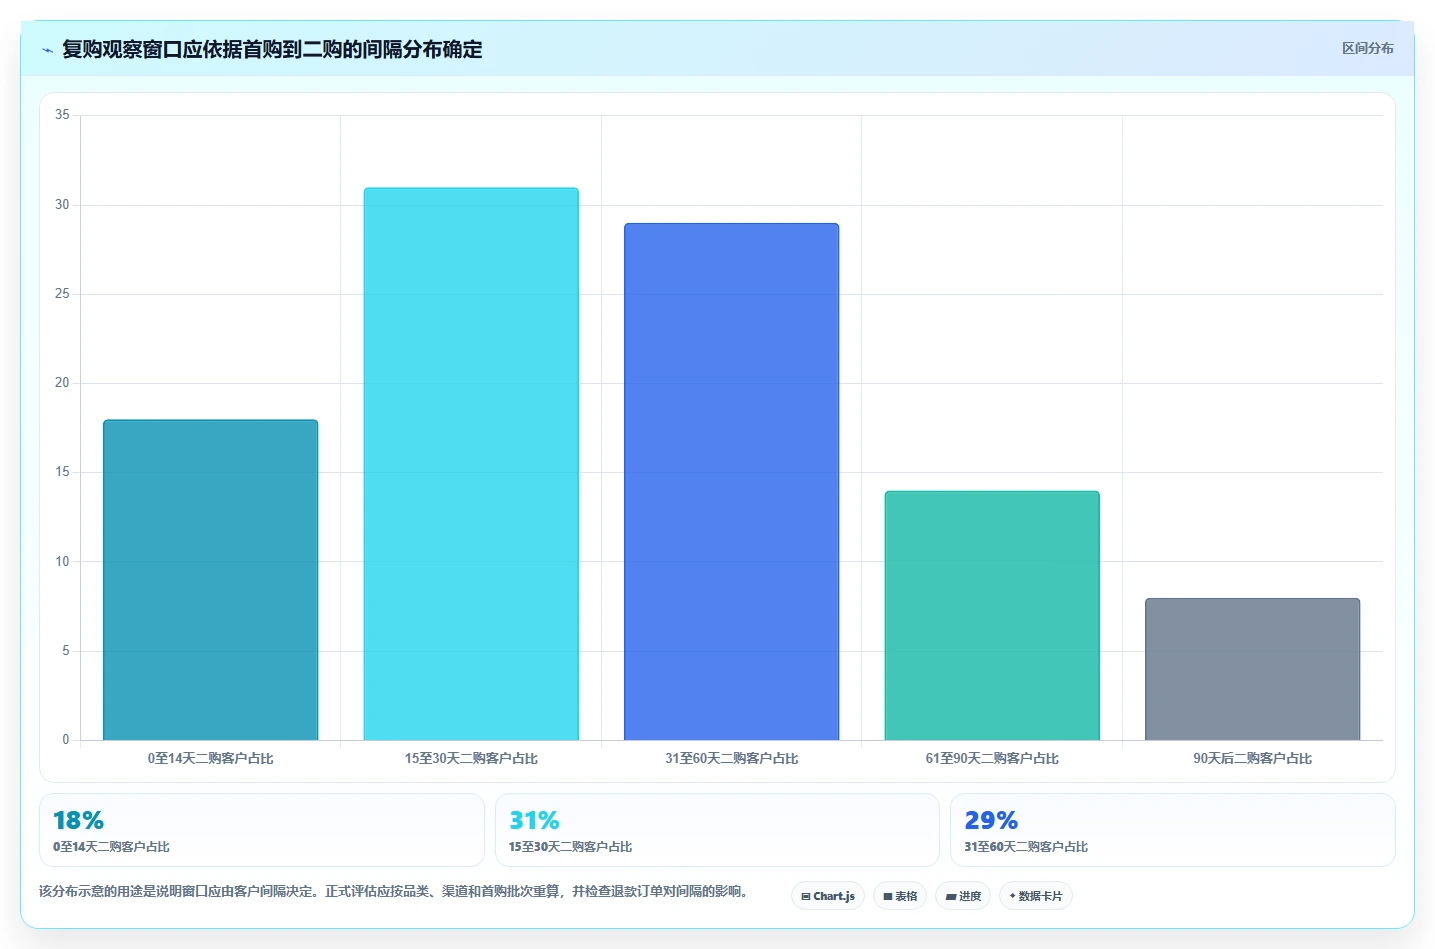Screen dimensions: 1435x949
Task: Click the y-axis value 10
Action: [x=62, y=561]
